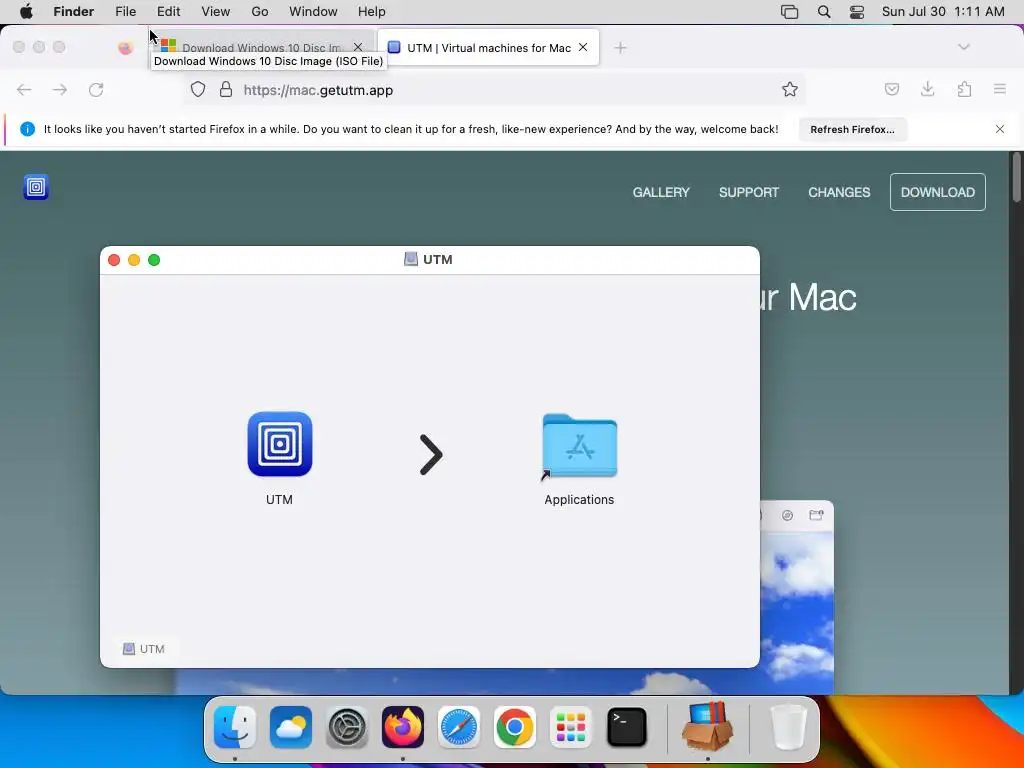Dismiss the Firefox notification bar
The image size is (1024, 768).
coord(1000,129)
